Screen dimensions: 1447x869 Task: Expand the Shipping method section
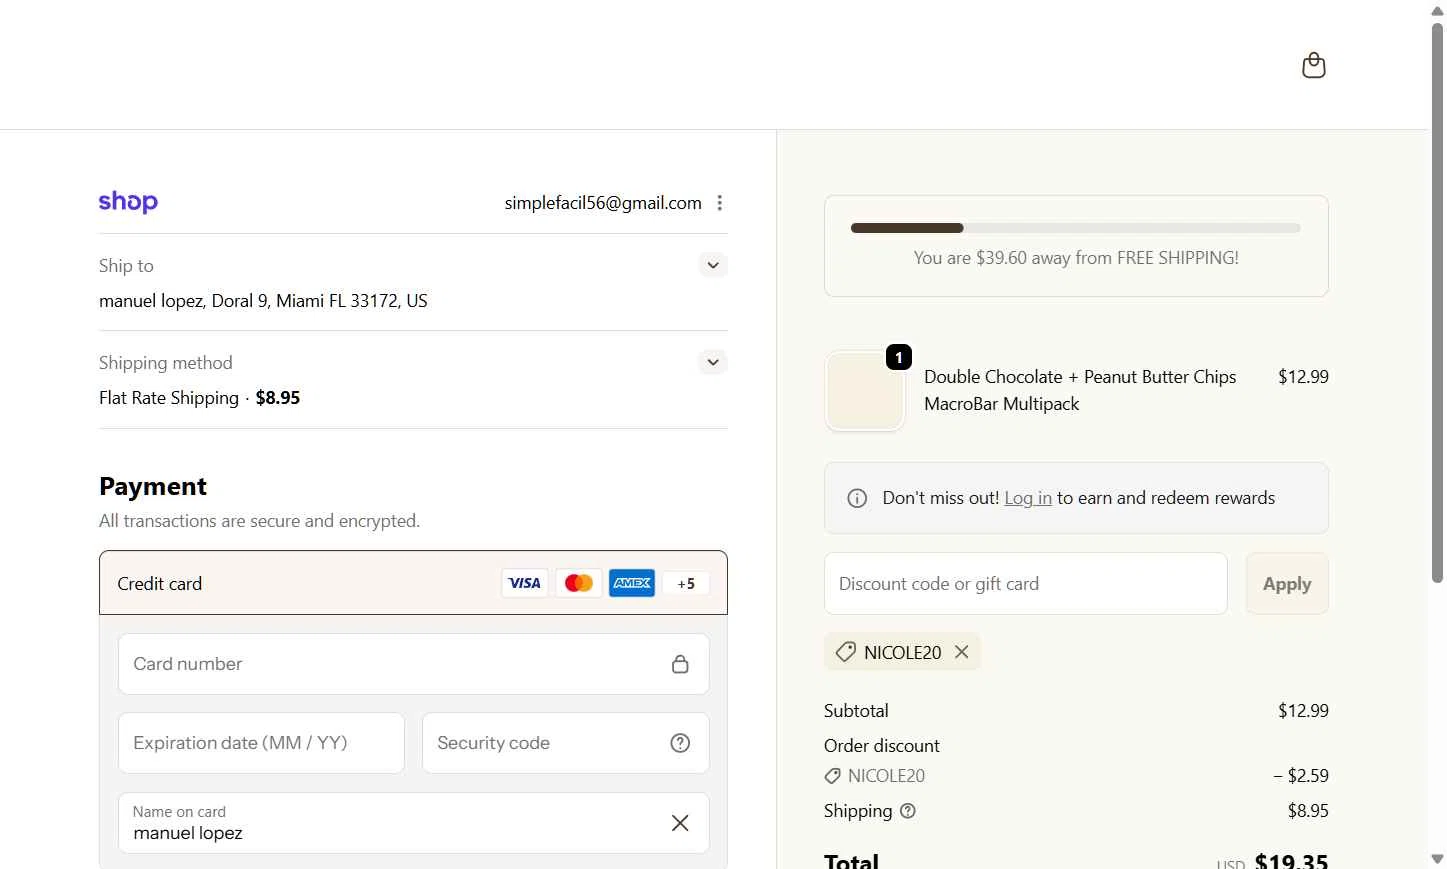[713, 362]
